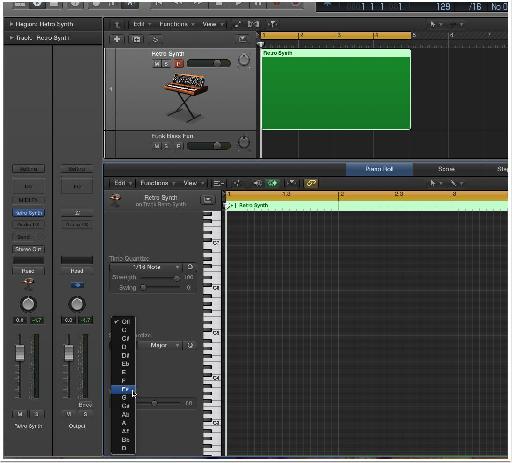The image size is (512, 463).
Task: Click the MIDI Draw icon in Piano Roll toolbar
Action: [x=236, y=183]
